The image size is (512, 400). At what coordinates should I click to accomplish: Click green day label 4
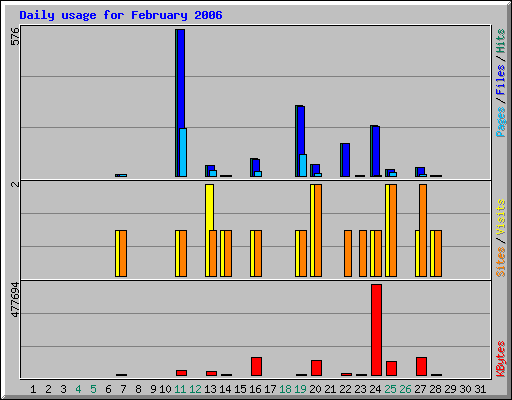78,389
